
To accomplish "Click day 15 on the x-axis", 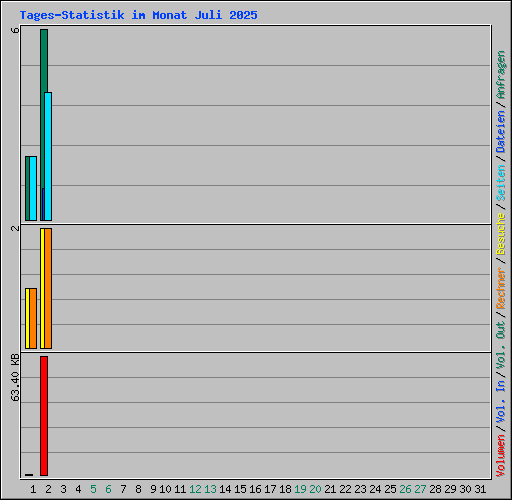I will (x=240, y=489).
